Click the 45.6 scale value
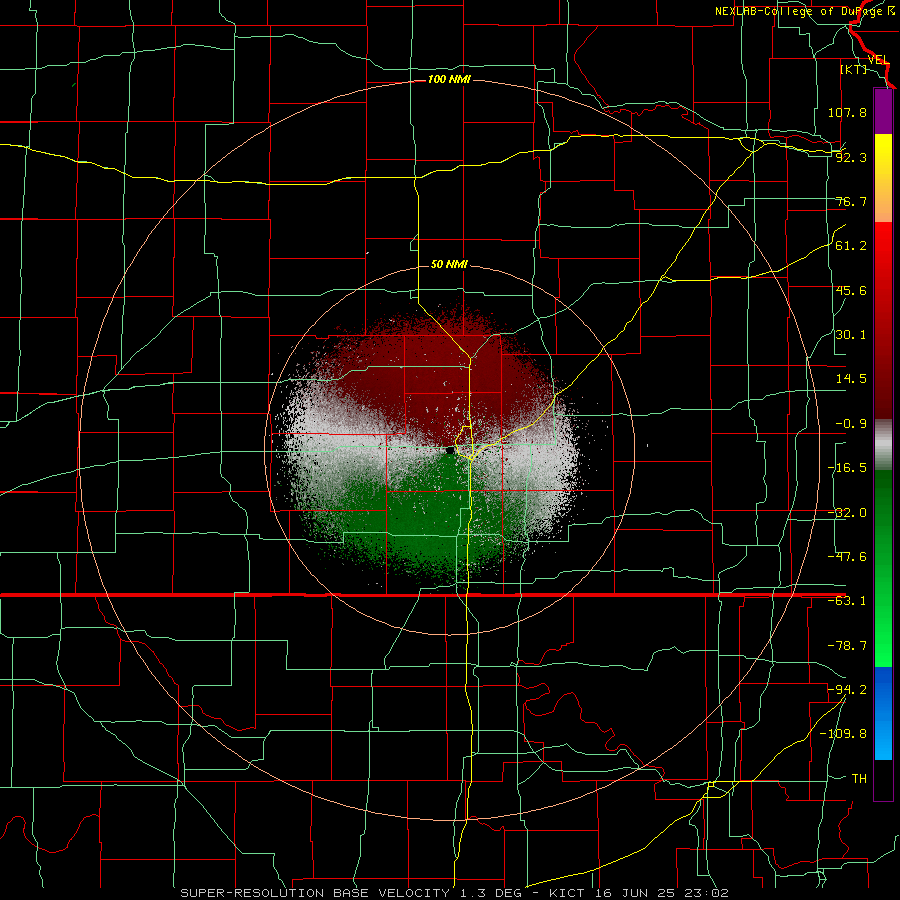 851,290
